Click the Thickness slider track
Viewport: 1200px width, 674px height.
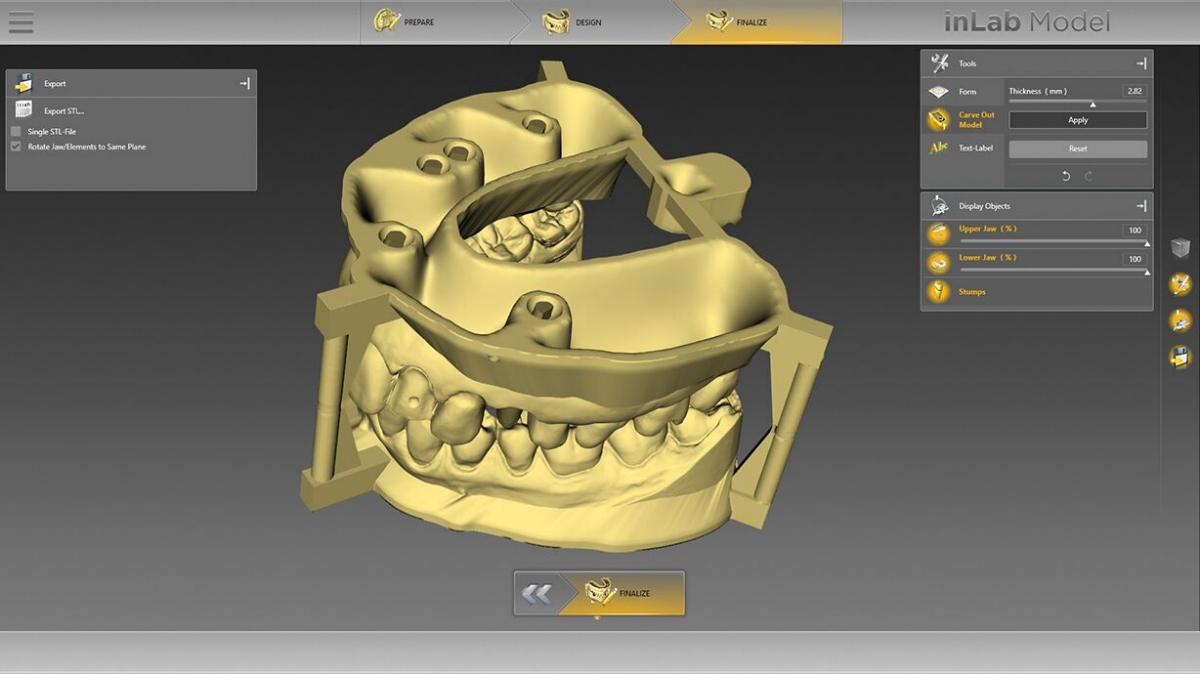coord(1078,103)
